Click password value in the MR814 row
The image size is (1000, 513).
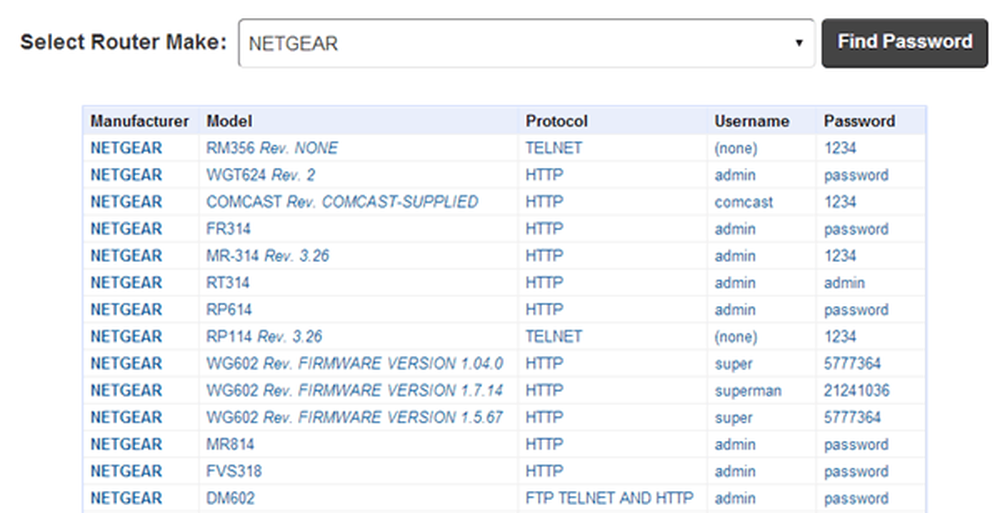[x=855, y=444]
